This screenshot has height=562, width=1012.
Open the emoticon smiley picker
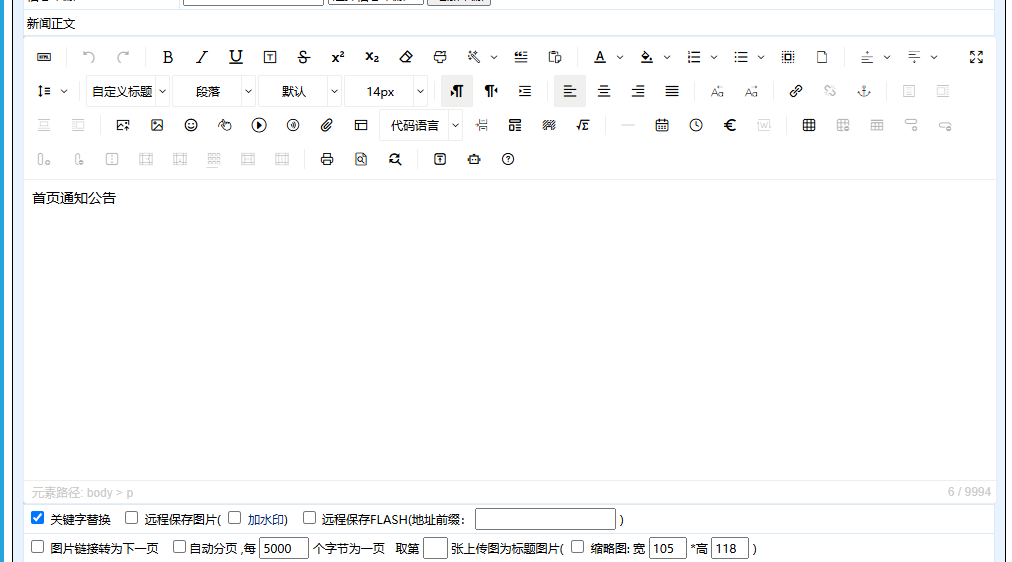(x=191, y=125)
